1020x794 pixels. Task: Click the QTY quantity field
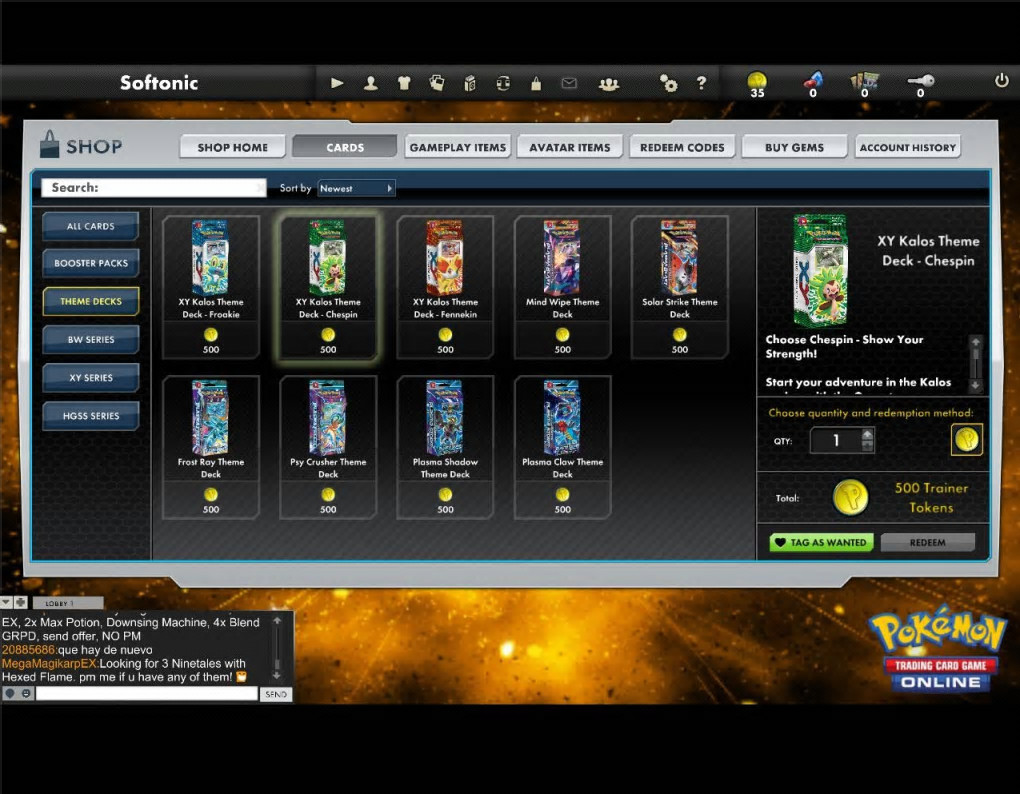(x=835, y=440)
